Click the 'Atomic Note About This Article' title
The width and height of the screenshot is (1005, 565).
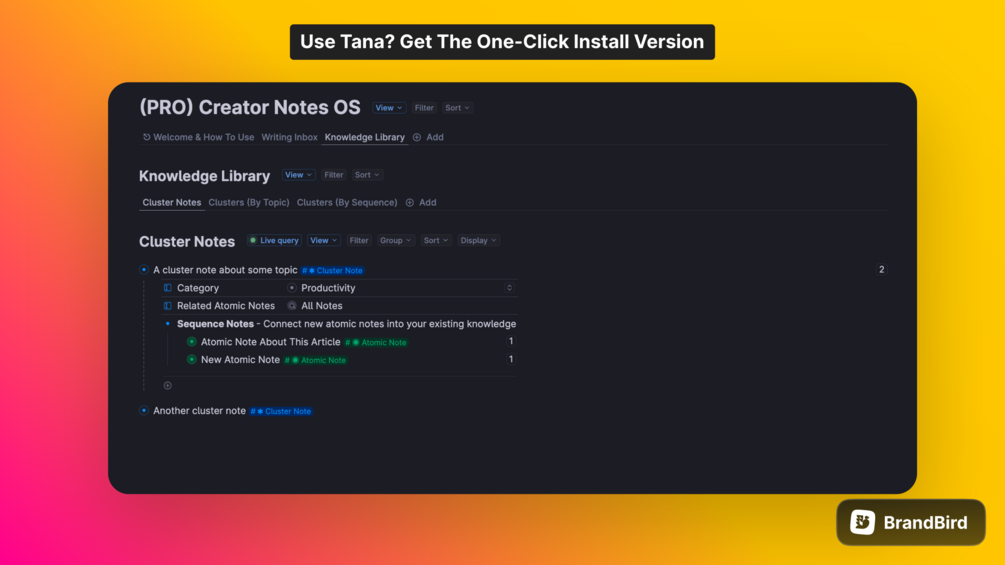270,341
